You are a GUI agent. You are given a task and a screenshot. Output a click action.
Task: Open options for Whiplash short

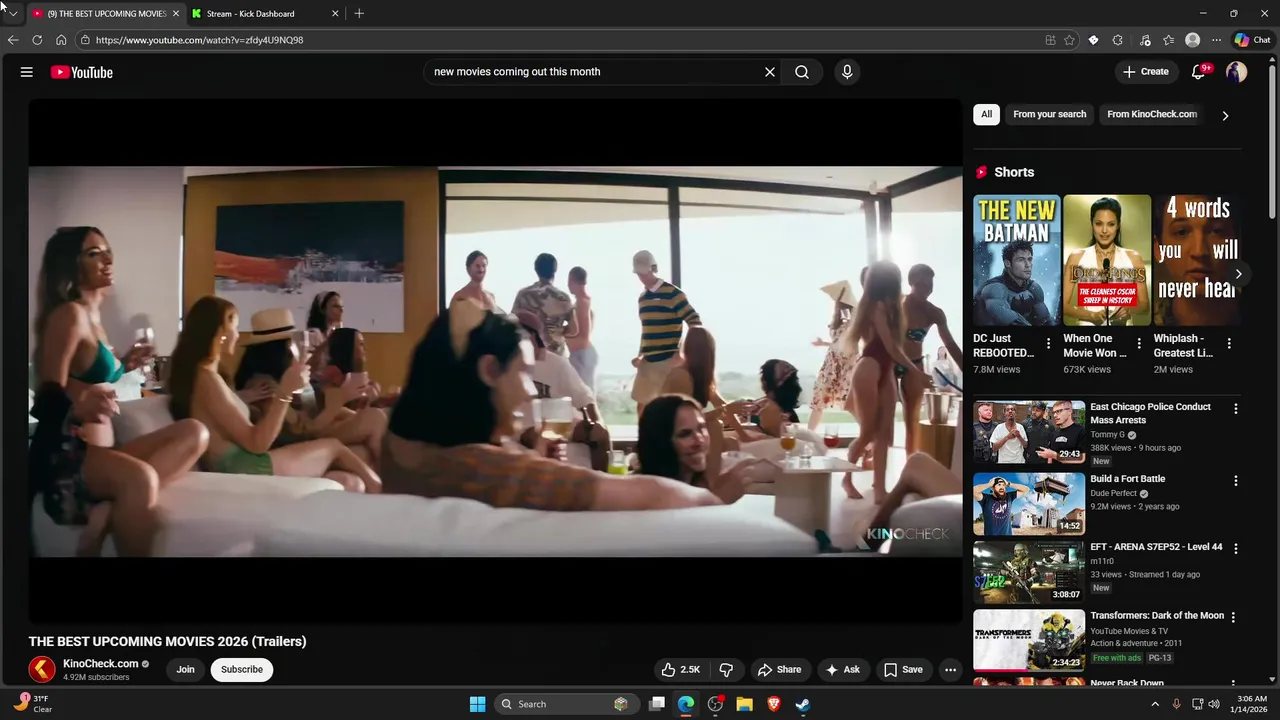pyautogui.click(x=1229, y=343)
